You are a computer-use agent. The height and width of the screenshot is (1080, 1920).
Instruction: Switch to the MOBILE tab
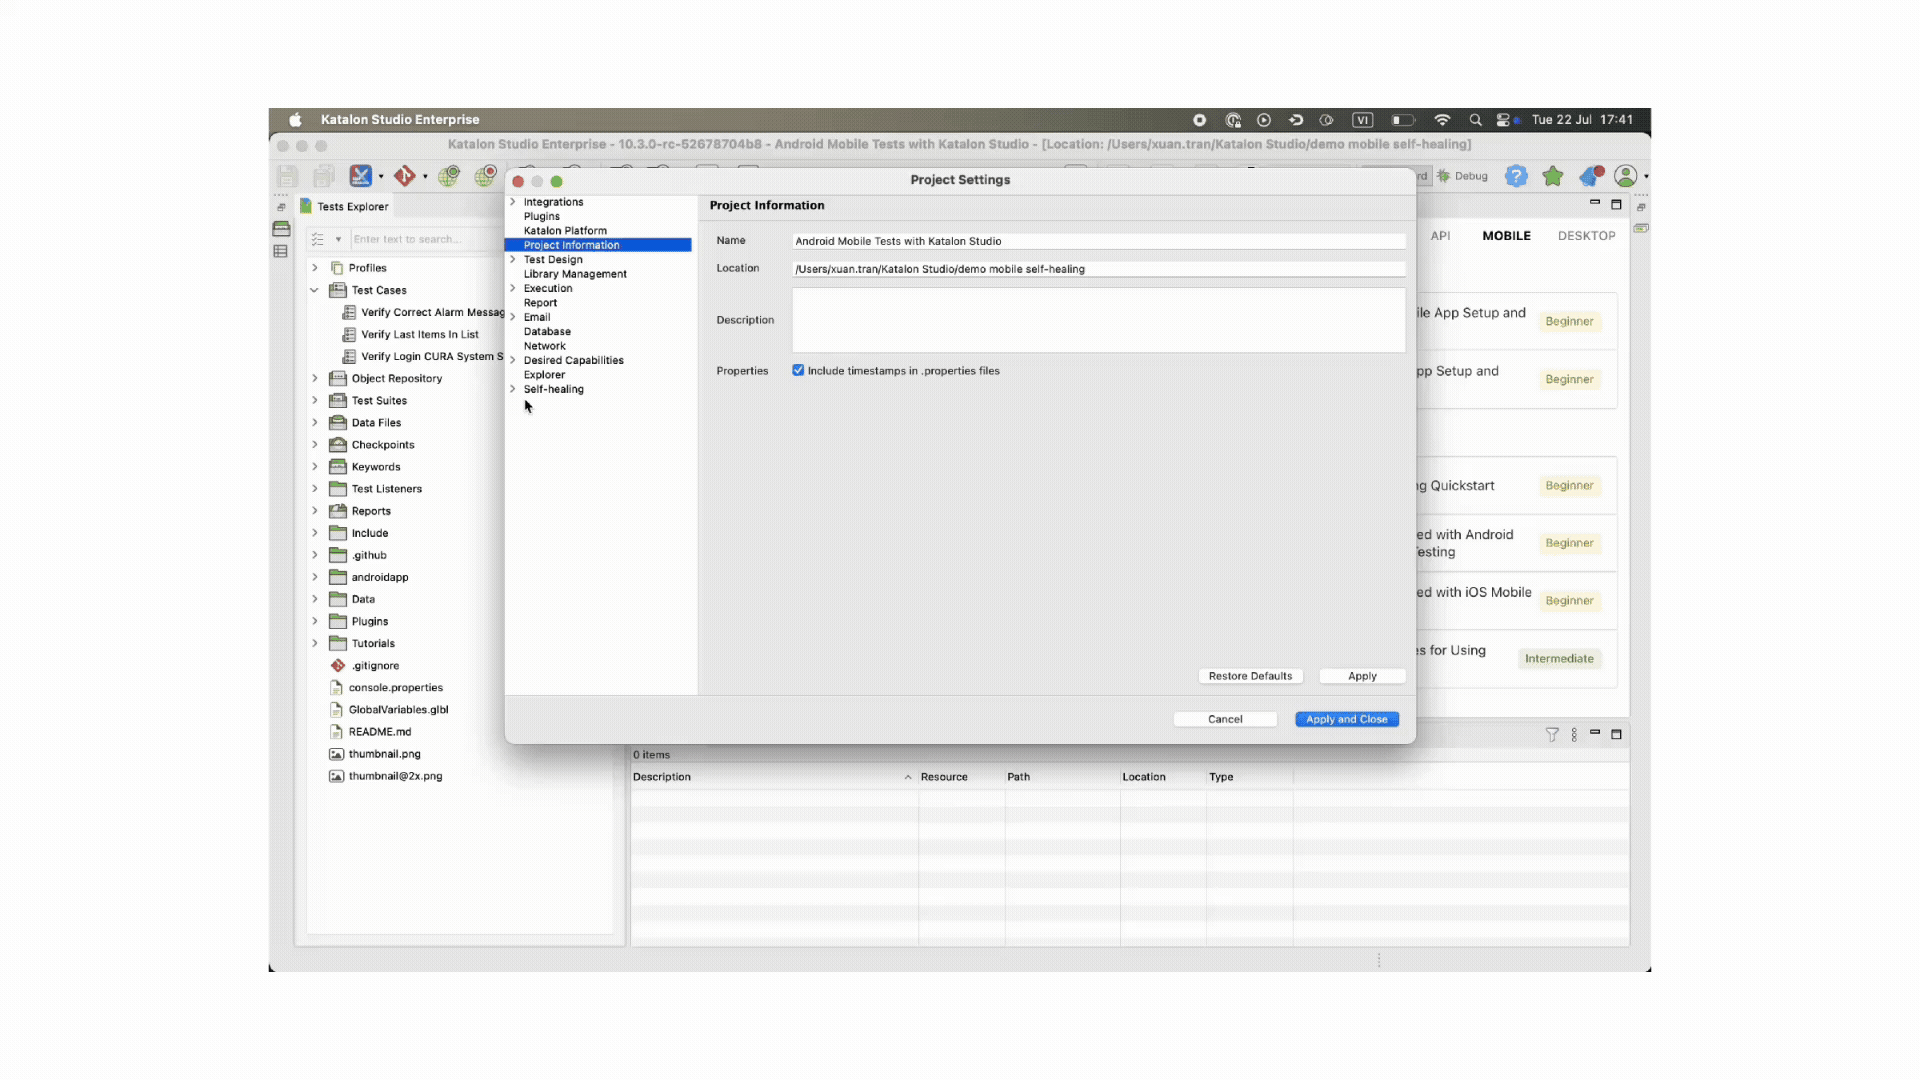tap(1506, 236)
